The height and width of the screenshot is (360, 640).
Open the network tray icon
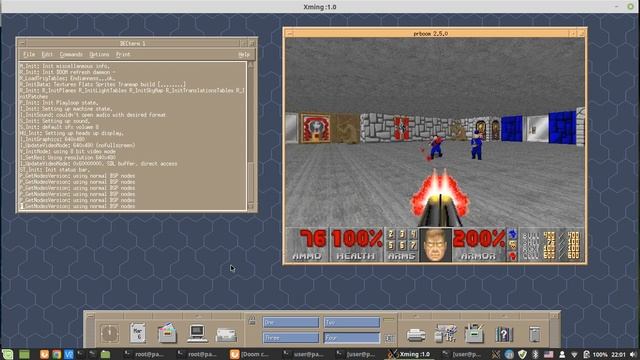pos(574,354)
